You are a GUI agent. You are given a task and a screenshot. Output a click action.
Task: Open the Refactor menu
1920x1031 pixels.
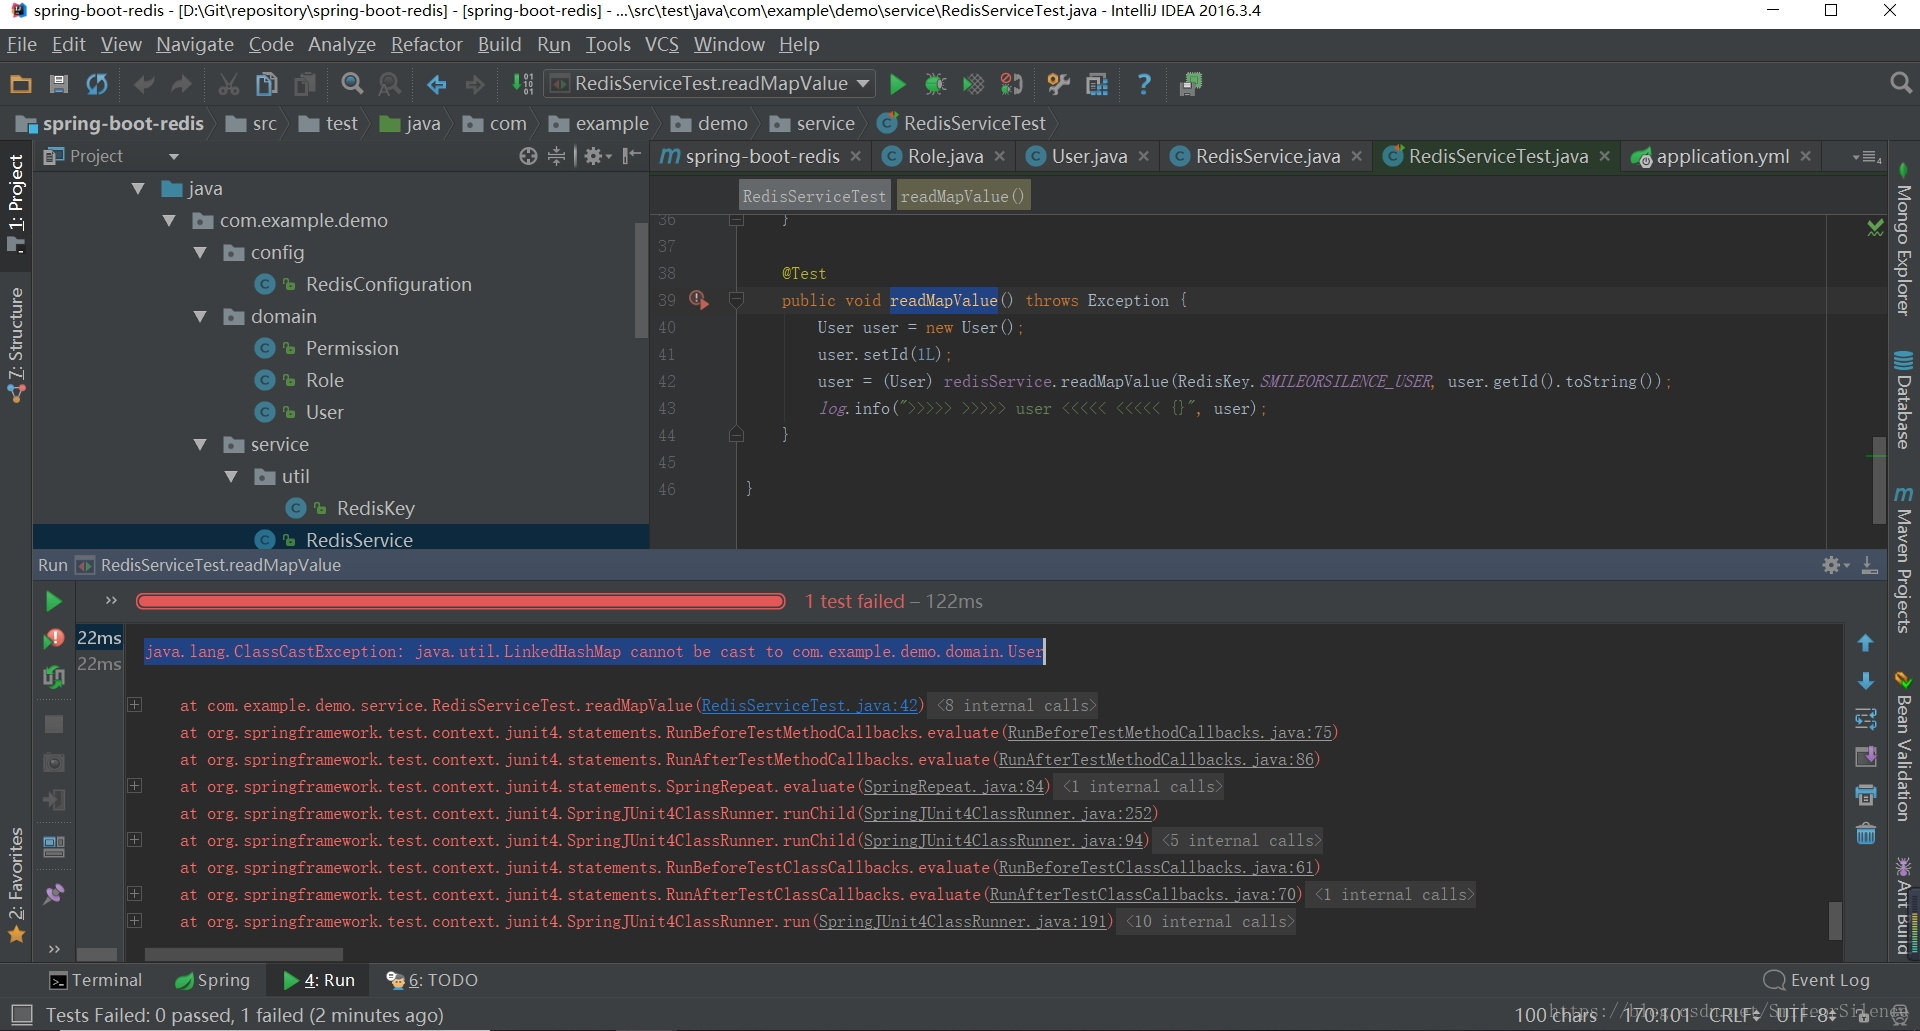pyautogui.click(x=427, y=44)
